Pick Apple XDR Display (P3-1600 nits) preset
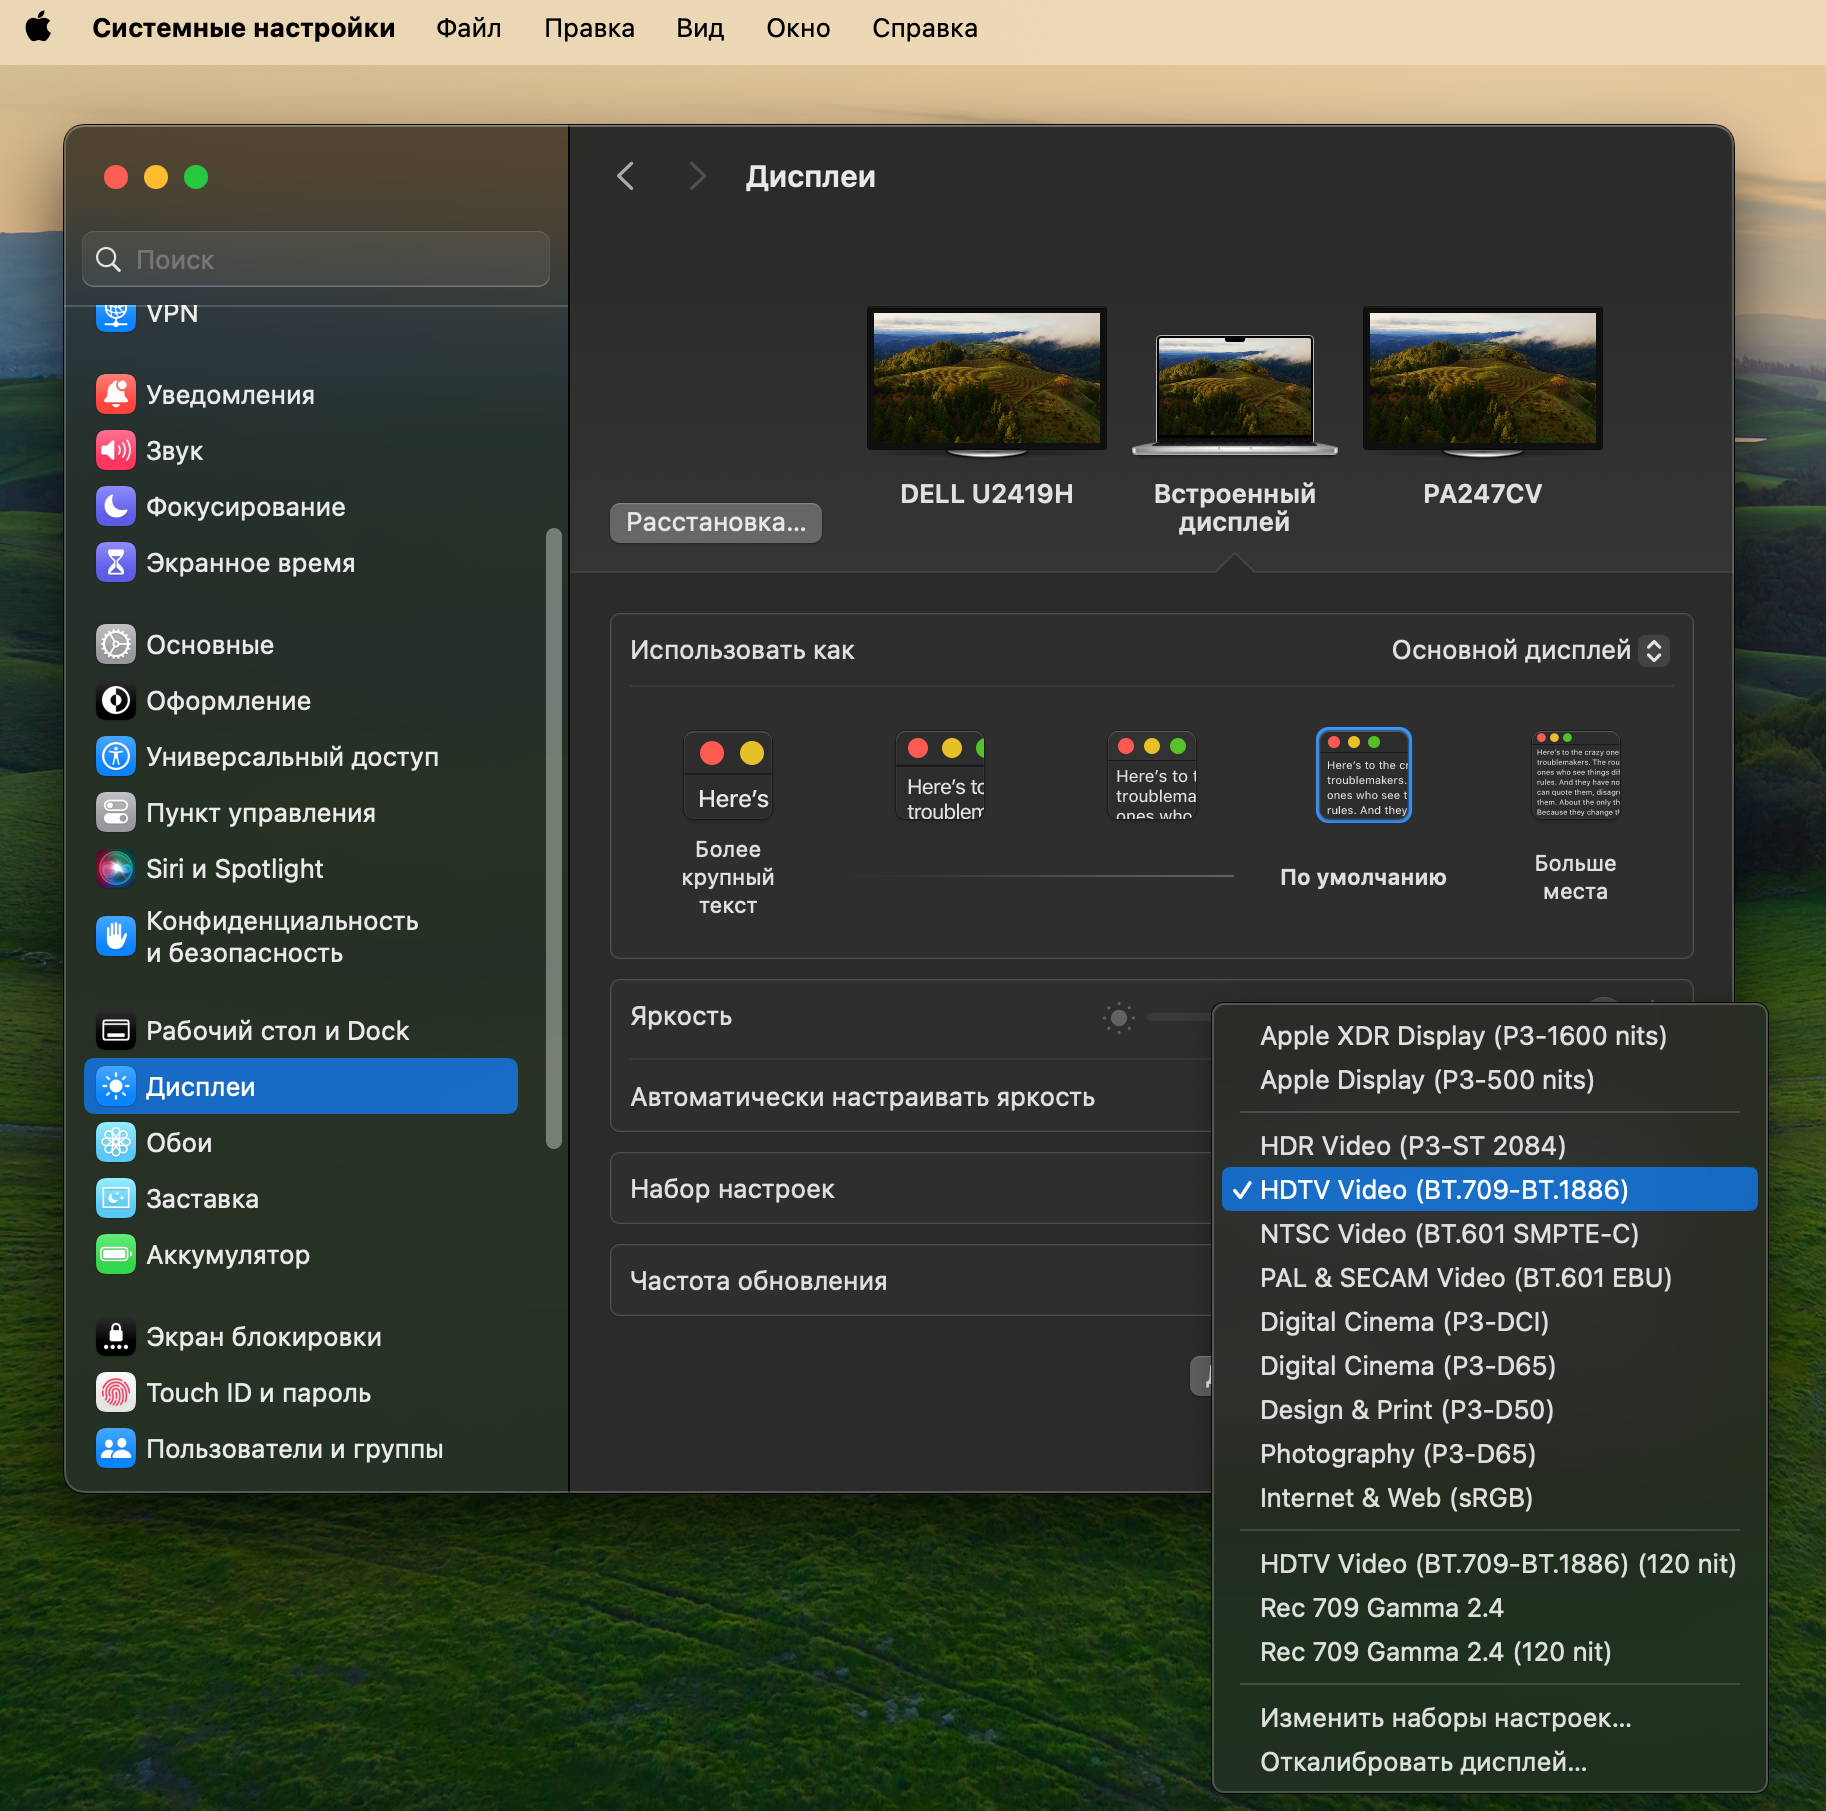 [x=1463, y=1036]
